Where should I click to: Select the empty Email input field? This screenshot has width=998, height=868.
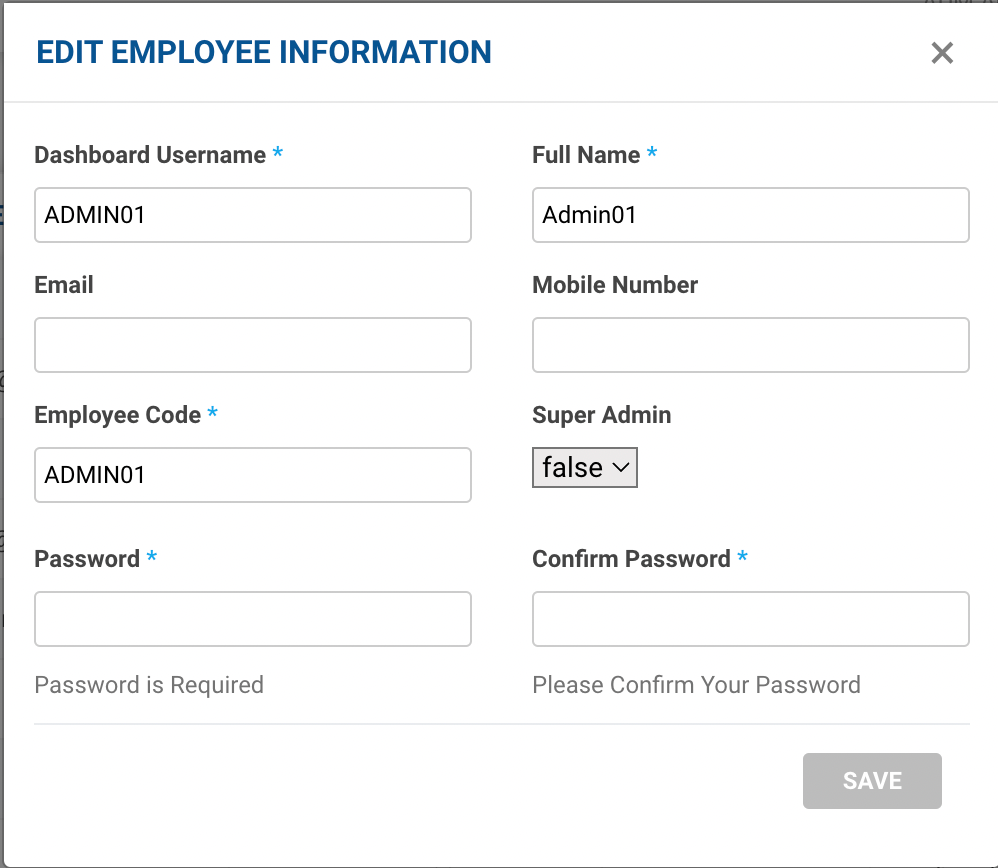[252, 345]
